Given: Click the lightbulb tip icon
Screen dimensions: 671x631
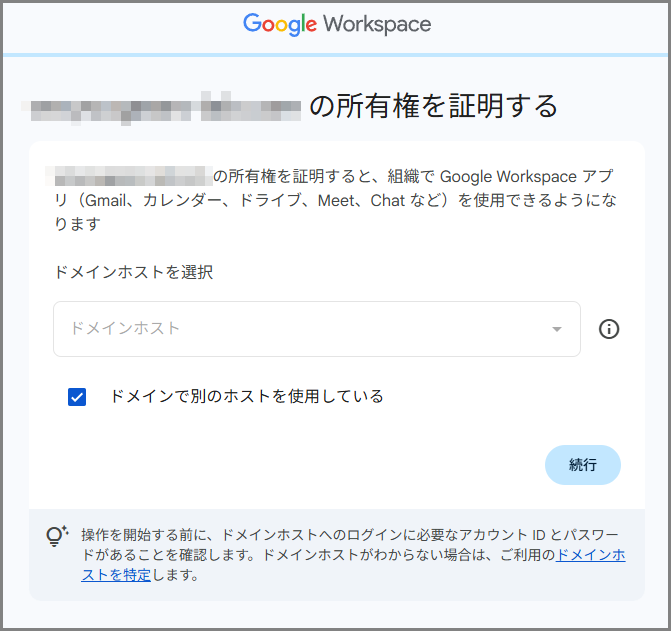Looking at the screenshot, I should (x=57, y=536).
